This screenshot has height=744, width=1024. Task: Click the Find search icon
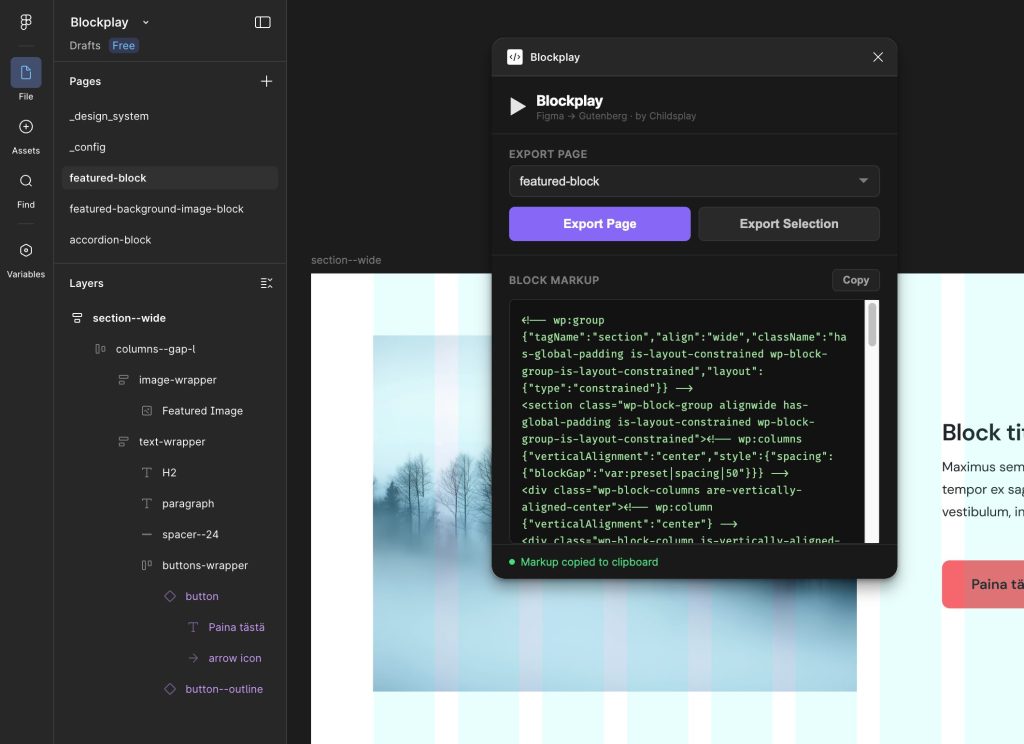tap(26, 181)
